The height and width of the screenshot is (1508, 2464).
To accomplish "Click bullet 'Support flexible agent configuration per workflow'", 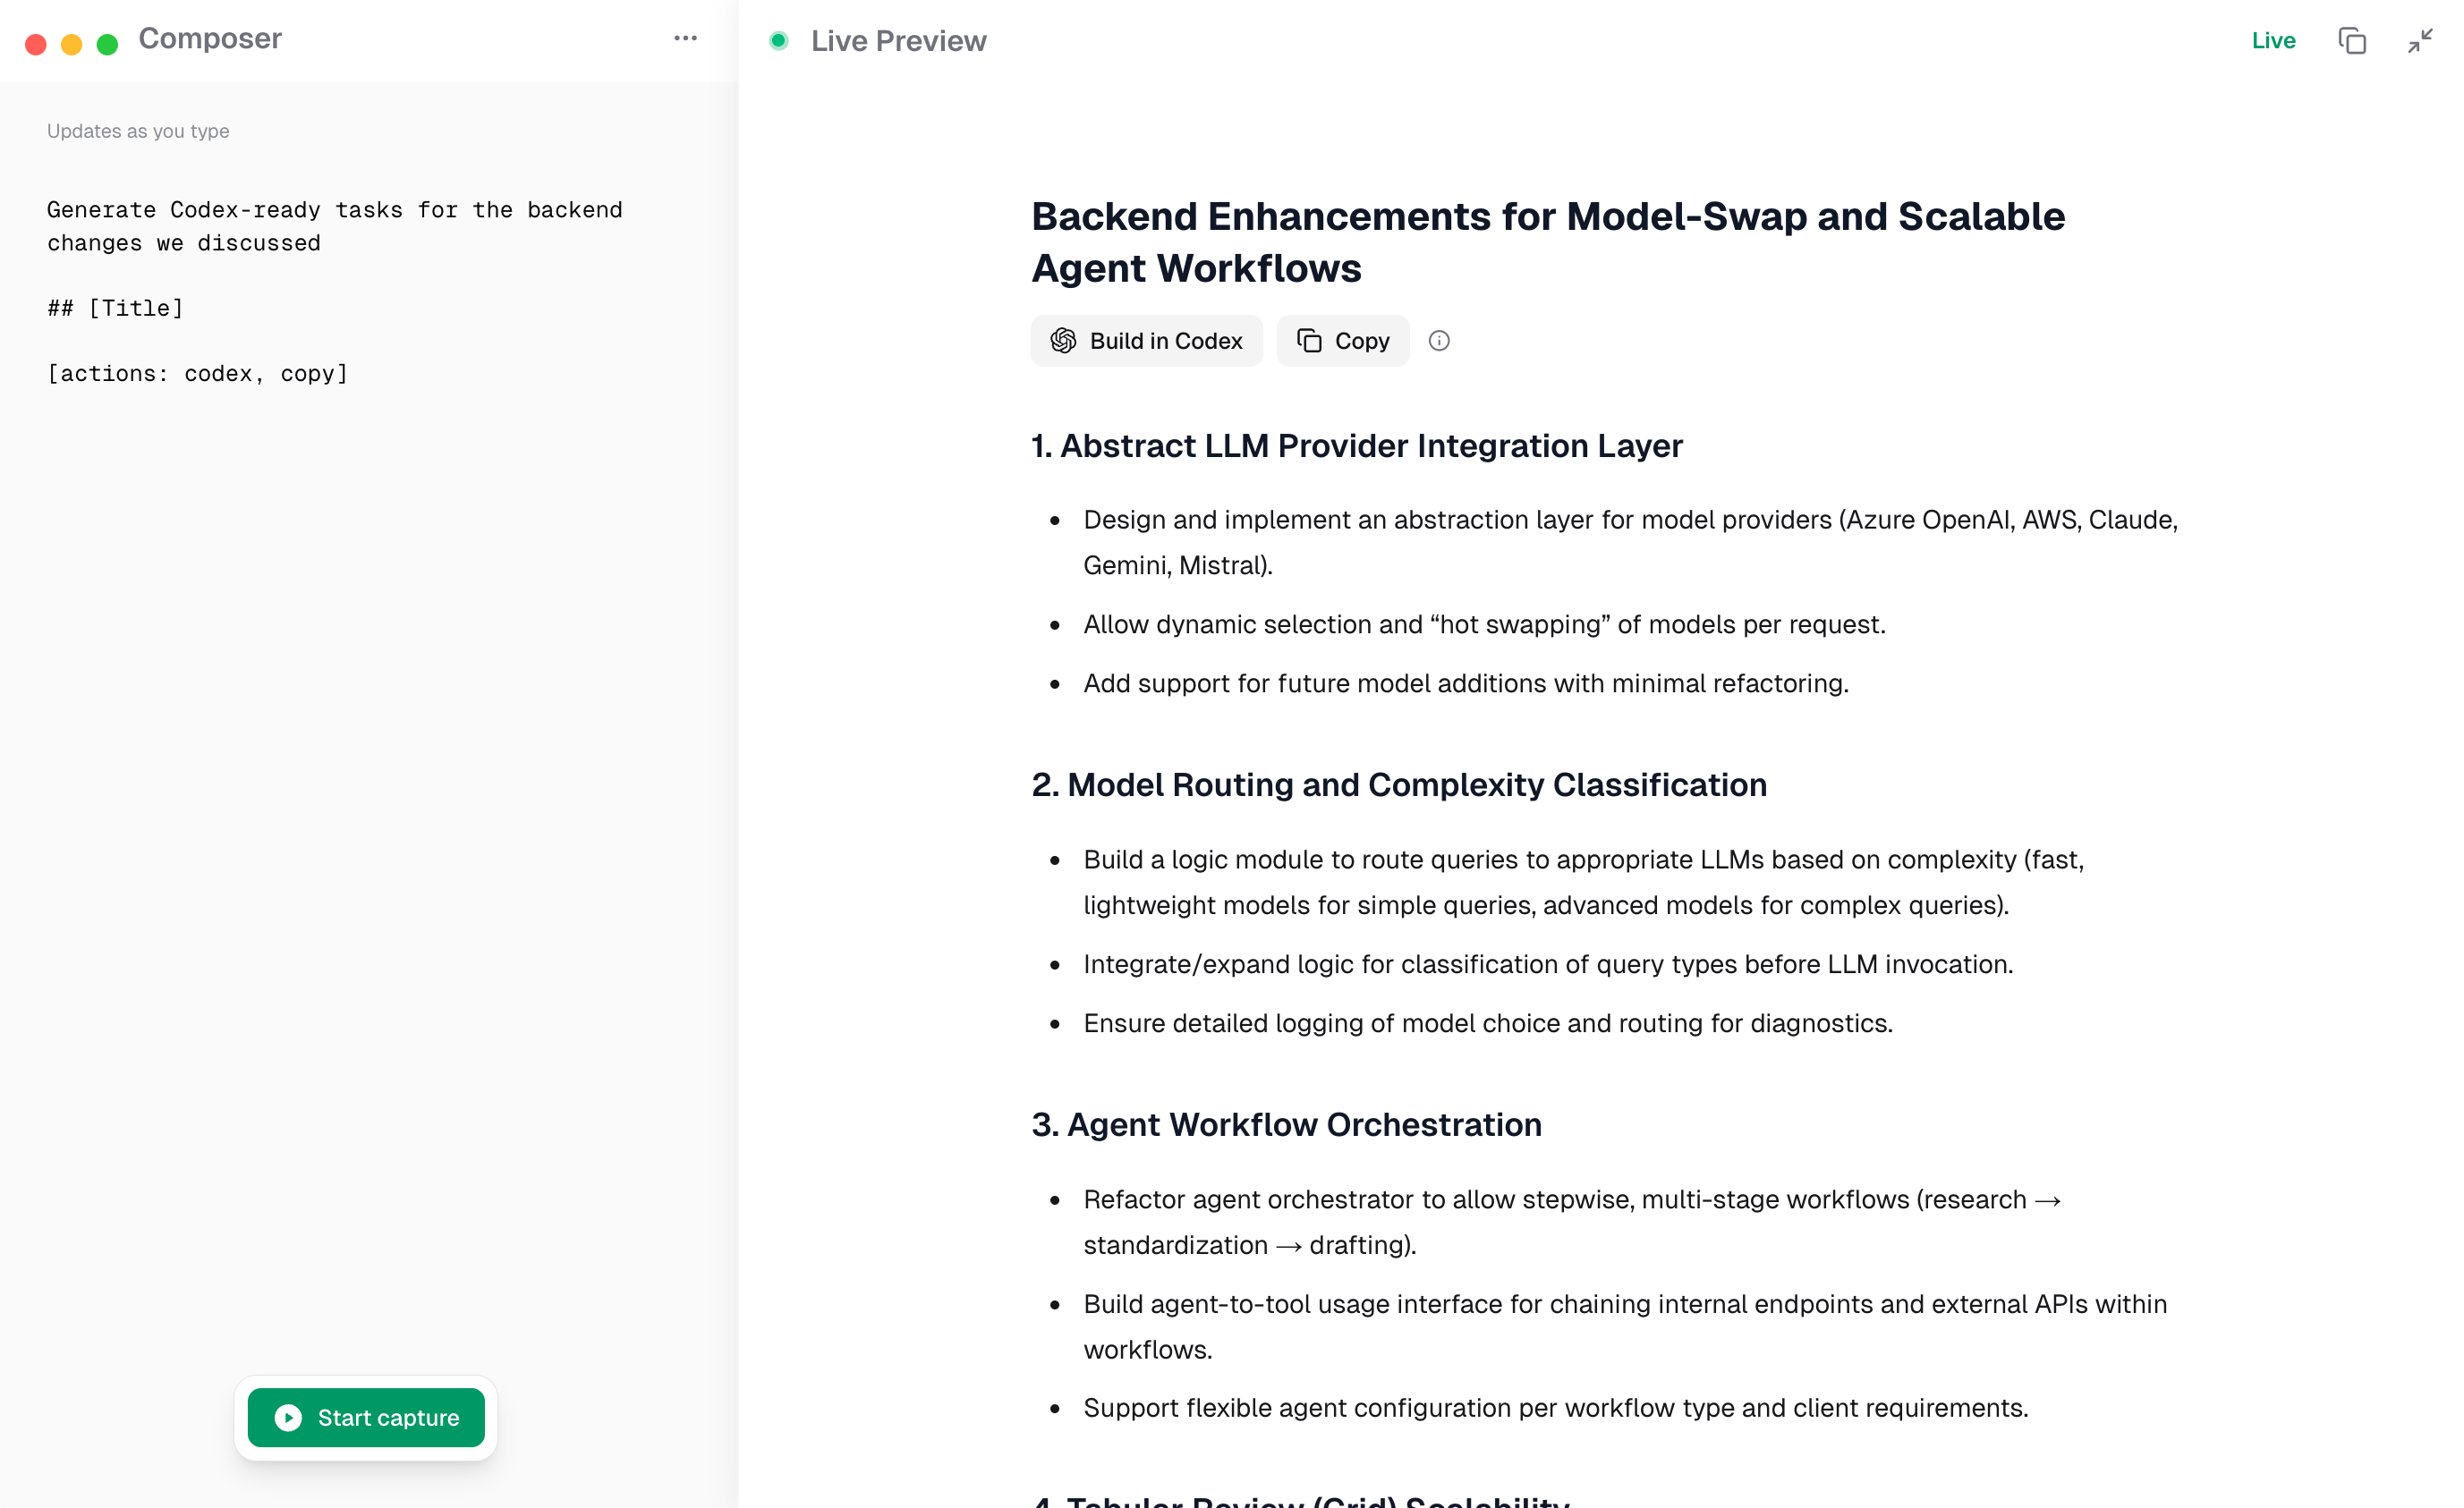I will (1556, 1408).
